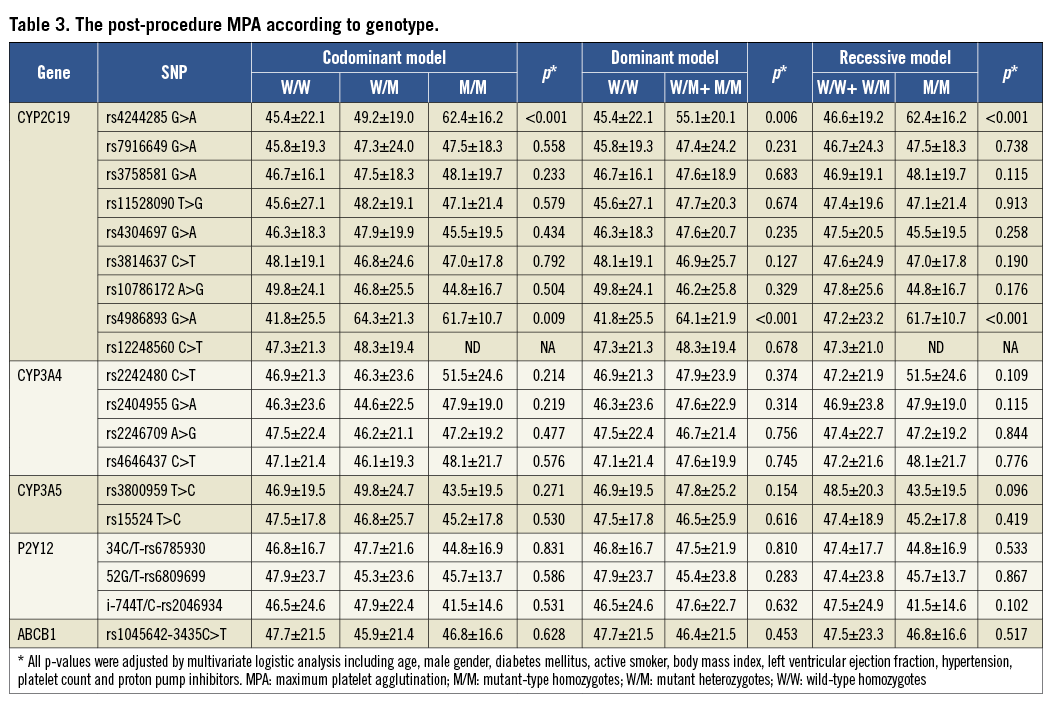Click SNP rs4244285 G>A

coord(150,117)
